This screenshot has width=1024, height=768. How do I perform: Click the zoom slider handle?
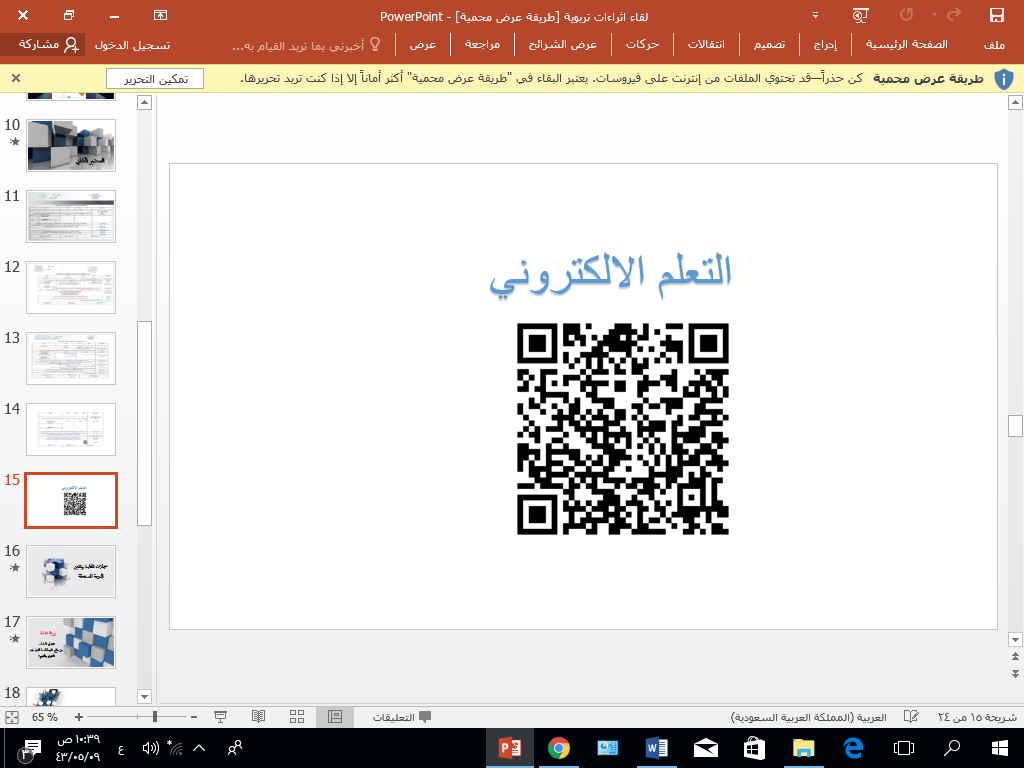[x=155, y=717]
